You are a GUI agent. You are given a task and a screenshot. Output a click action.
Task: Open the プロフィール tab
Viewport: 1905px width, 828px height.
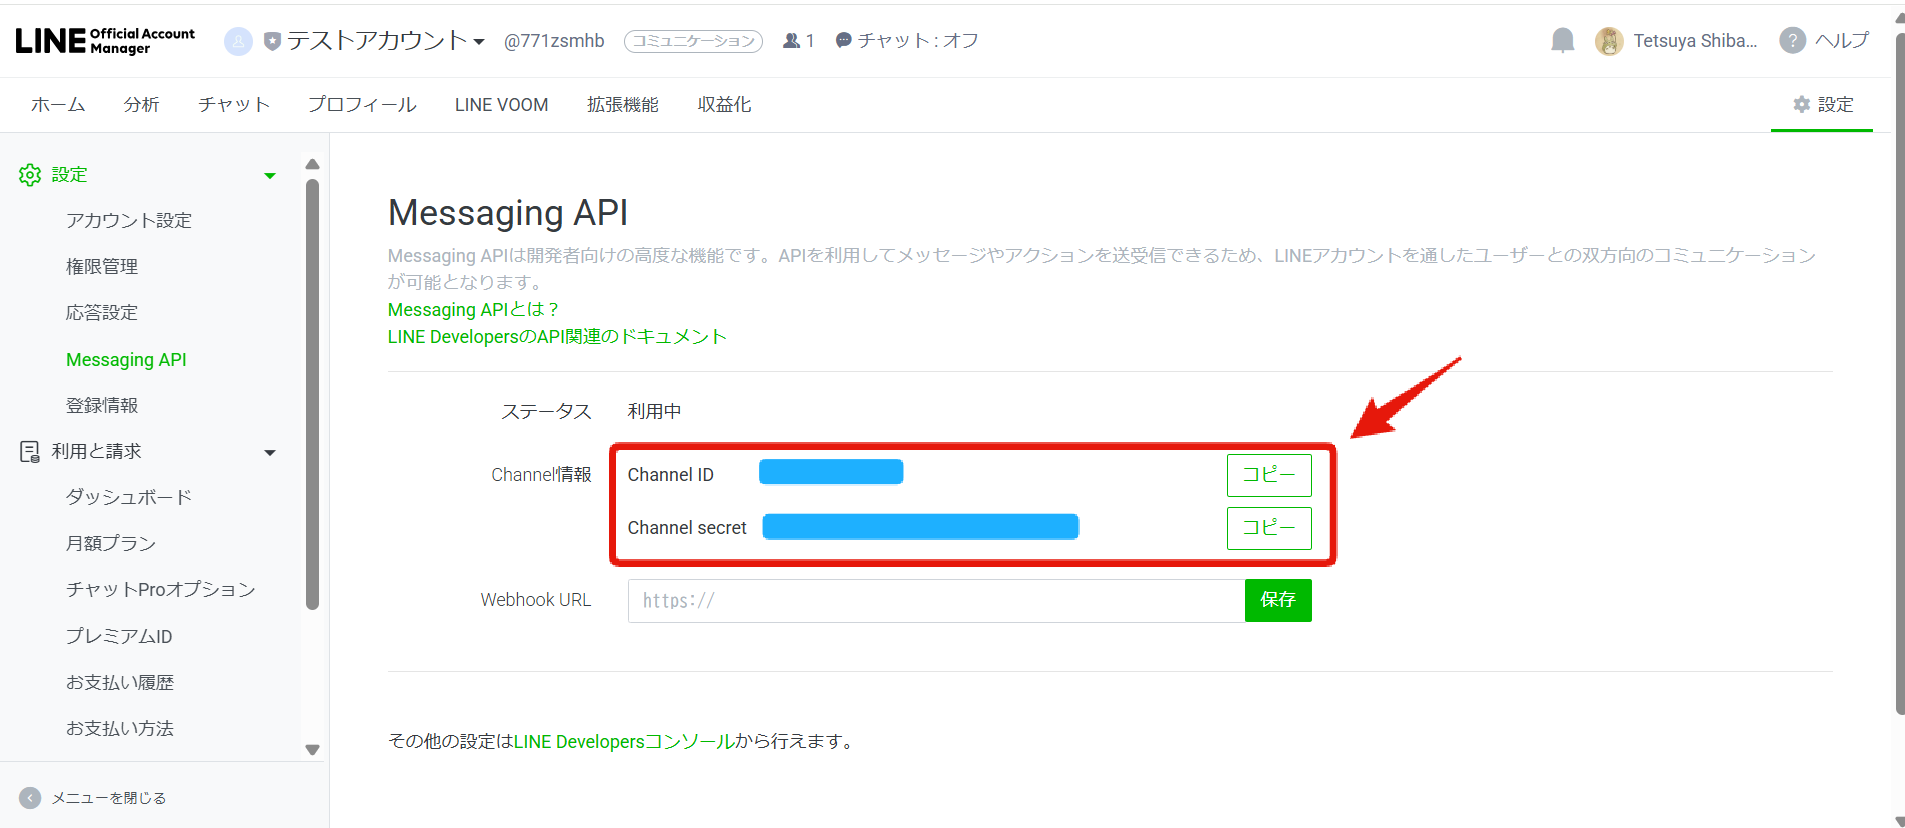pyautogui.click(x=362, y=105)
